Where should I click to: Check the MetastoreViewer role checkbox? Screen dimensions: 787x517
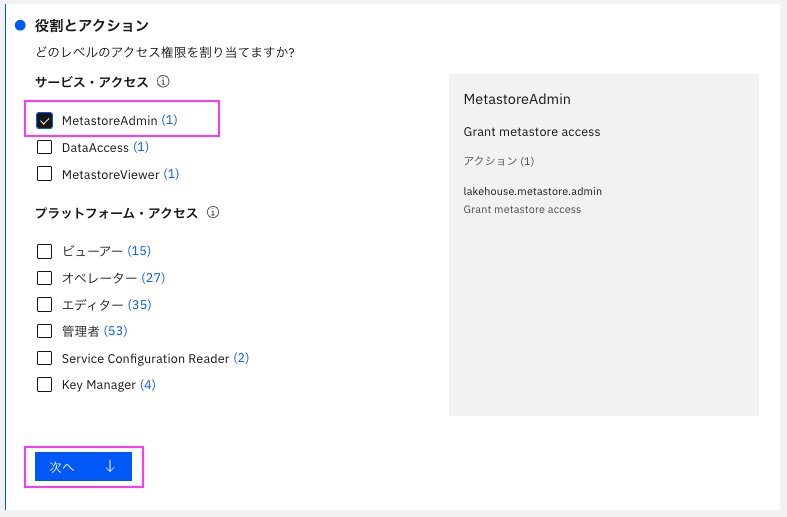[x=45, y=174]
